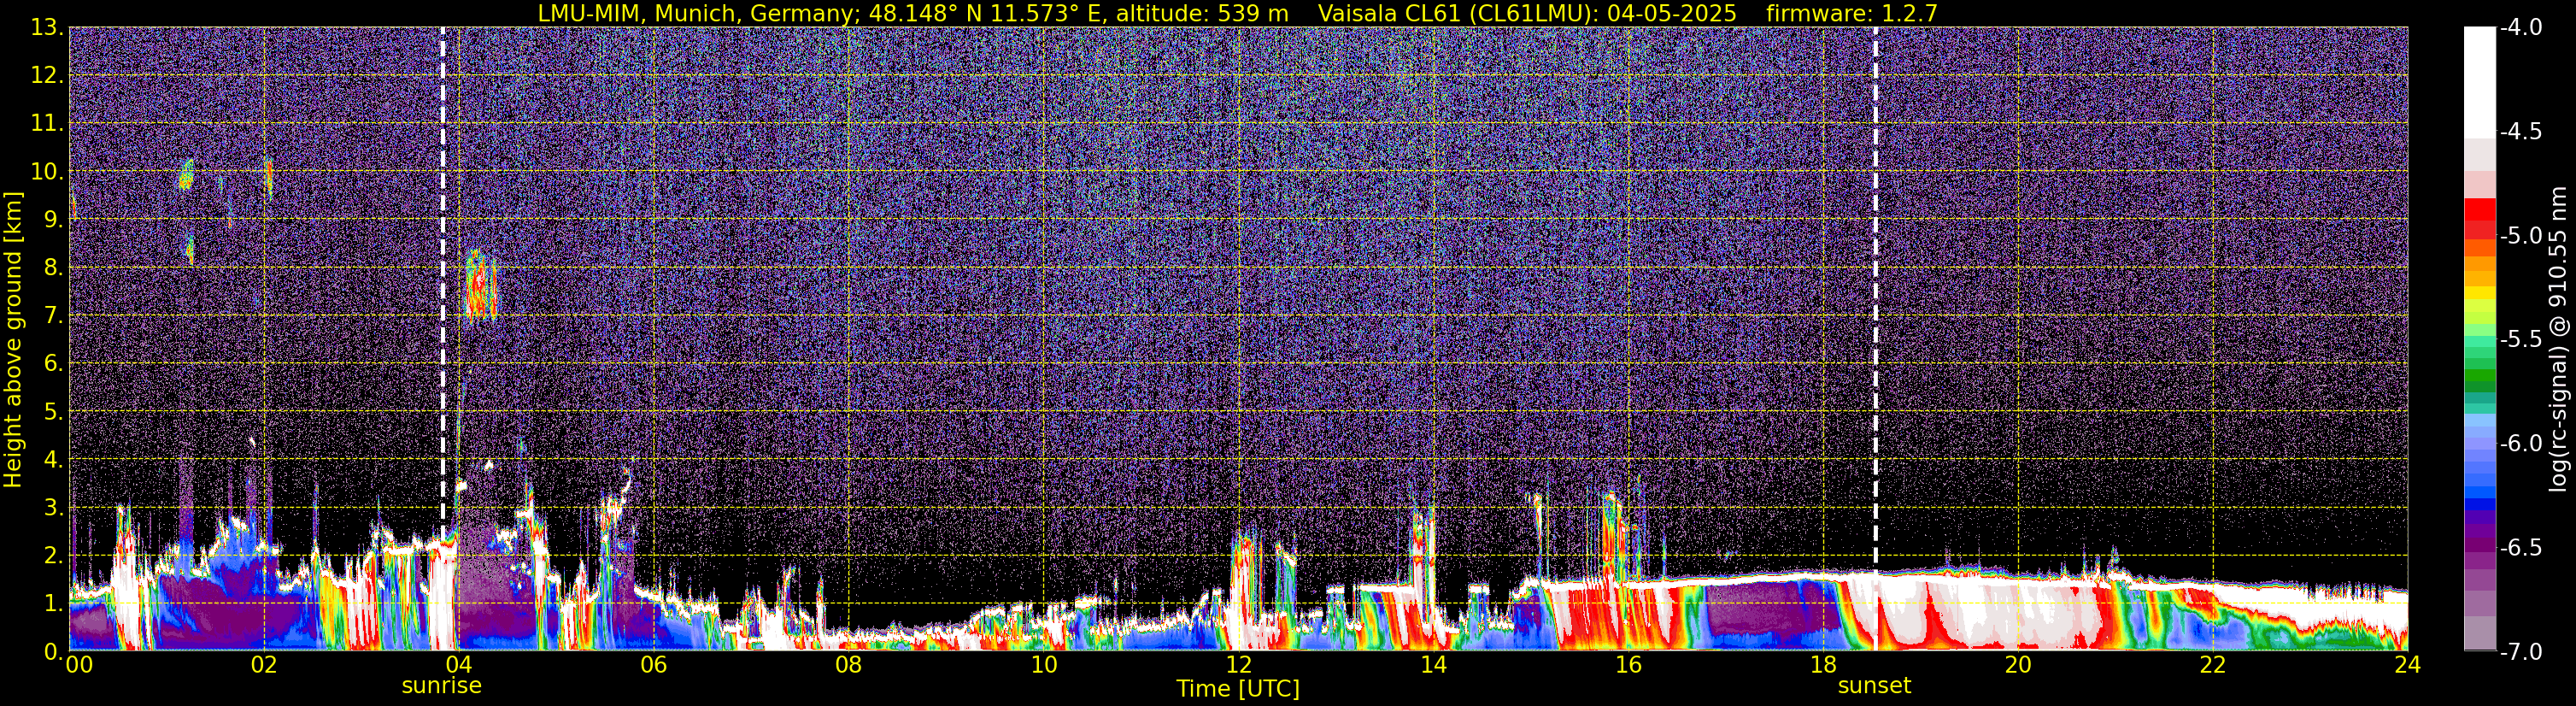Click the '04' time axis tick label

click(x=459, y=665)
